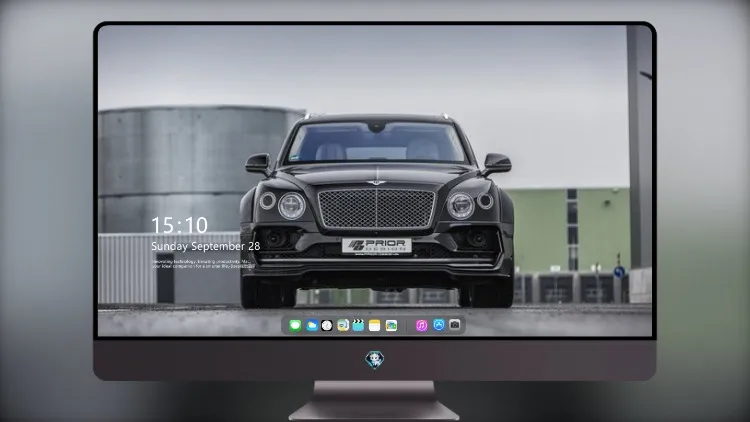Open the Maps app in dock
750x422 pixels.
[343, 325]
